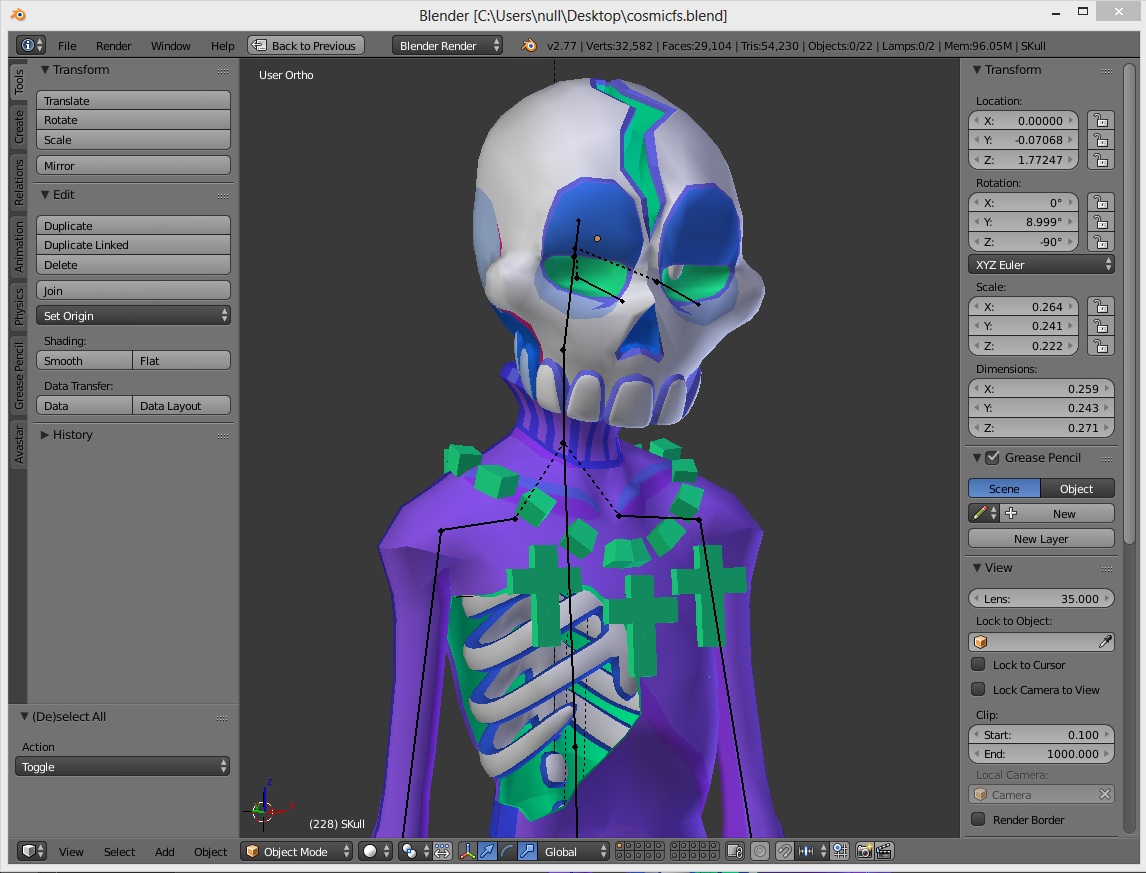This screenshot has width=1146, height=873.
Task: Click the OpenGL render image camera icon
Action: [864, 851]
